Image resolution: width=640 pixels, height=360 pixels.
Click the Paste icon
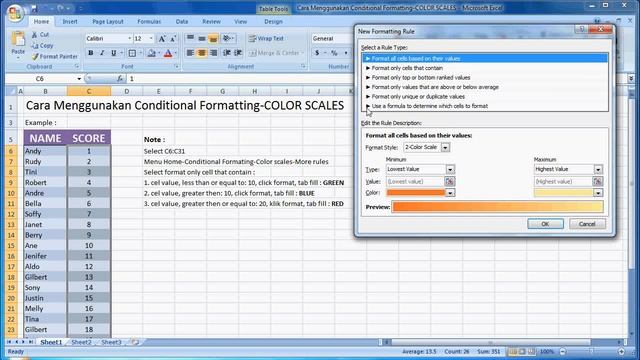[18, 40]
